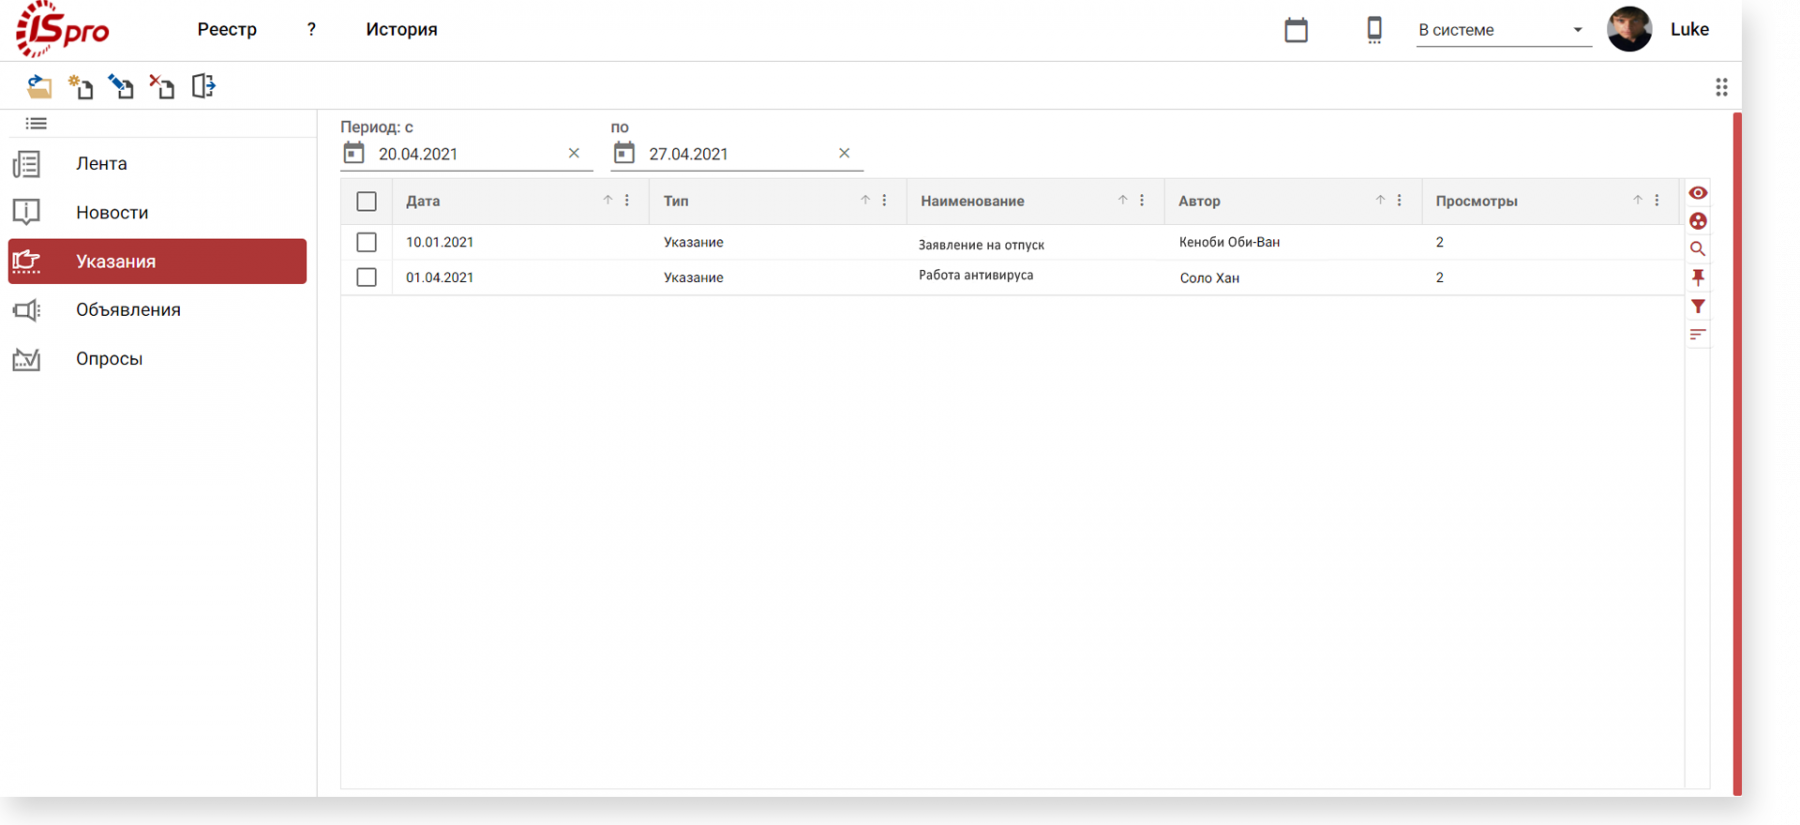Open Наименование column options menu
Image resolution: width=1800 pixels, height=825 pixels.
point(1142,201)
